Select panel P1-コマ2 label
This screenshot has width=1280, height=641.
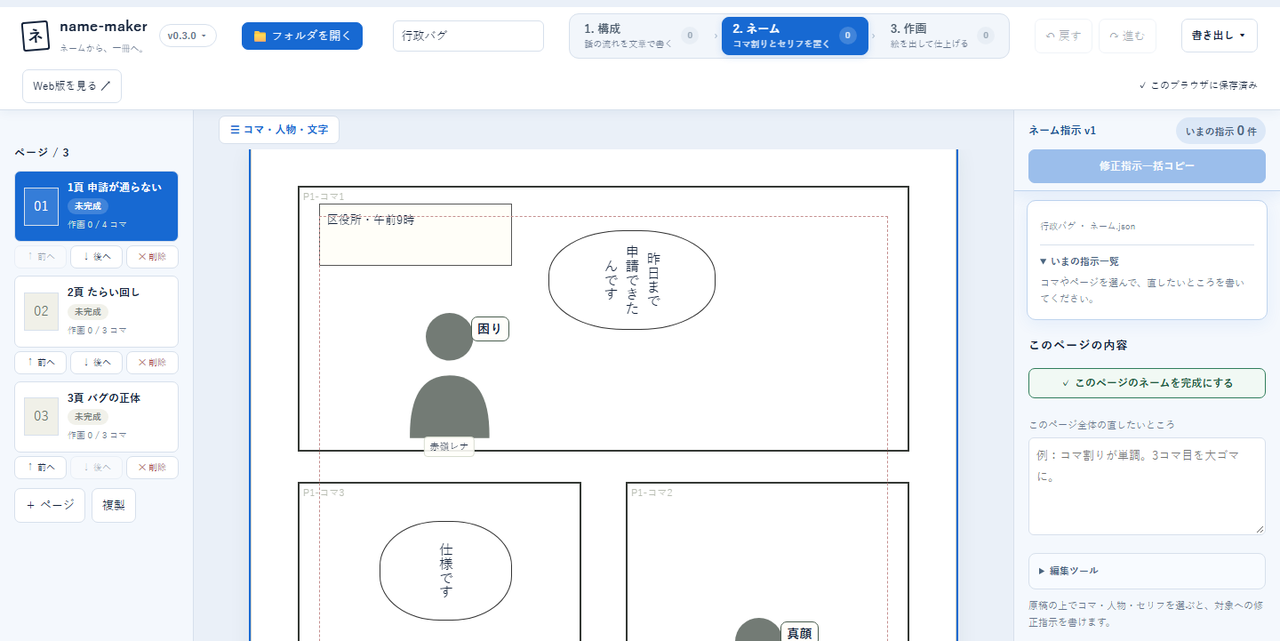click(652, 492)
